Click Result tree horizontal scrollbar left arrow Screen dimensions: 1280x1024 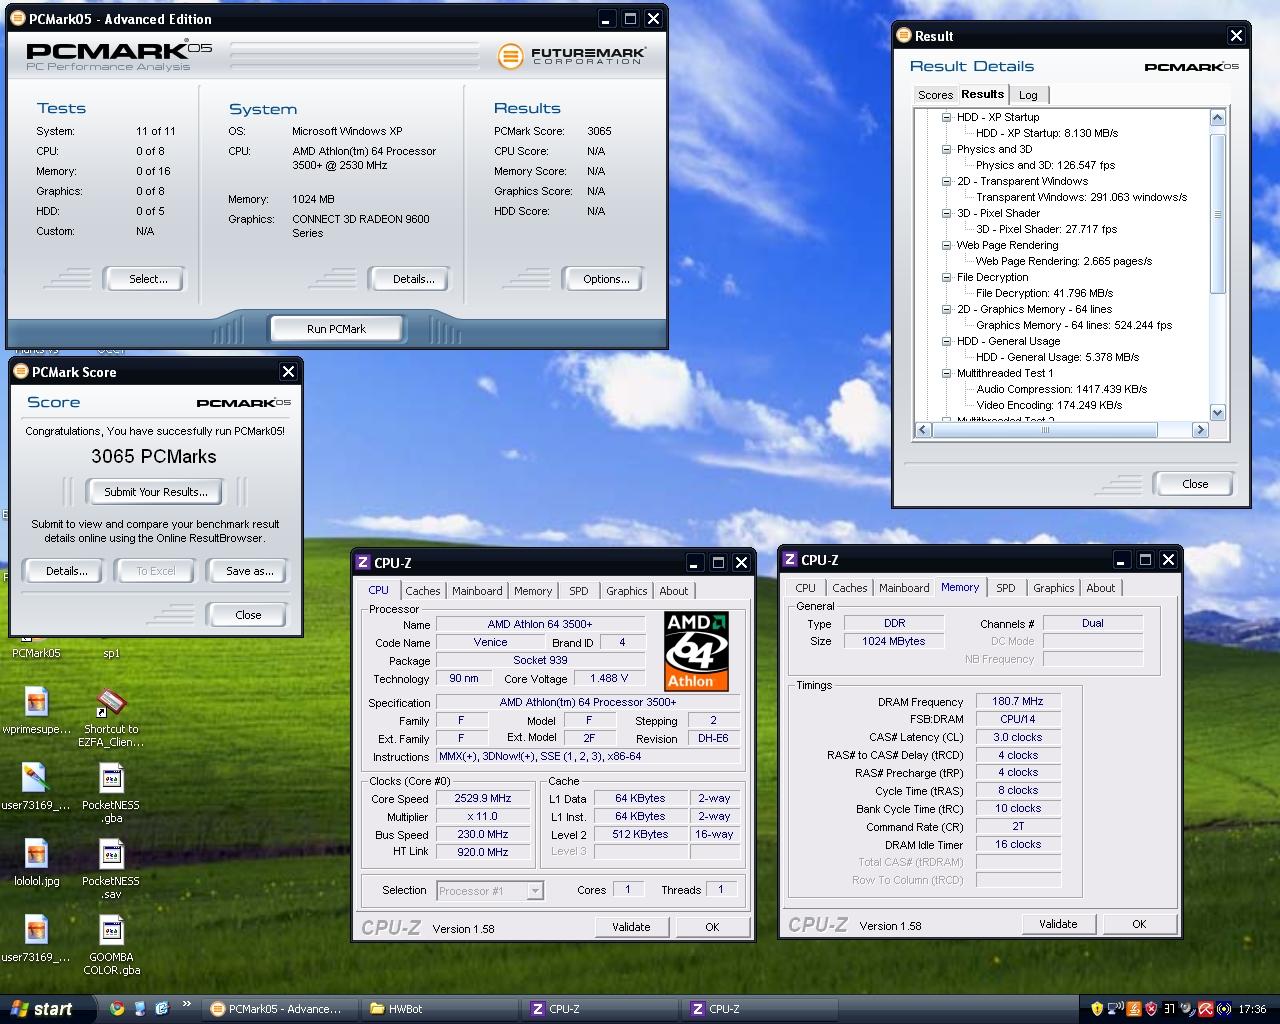point(922,429)
